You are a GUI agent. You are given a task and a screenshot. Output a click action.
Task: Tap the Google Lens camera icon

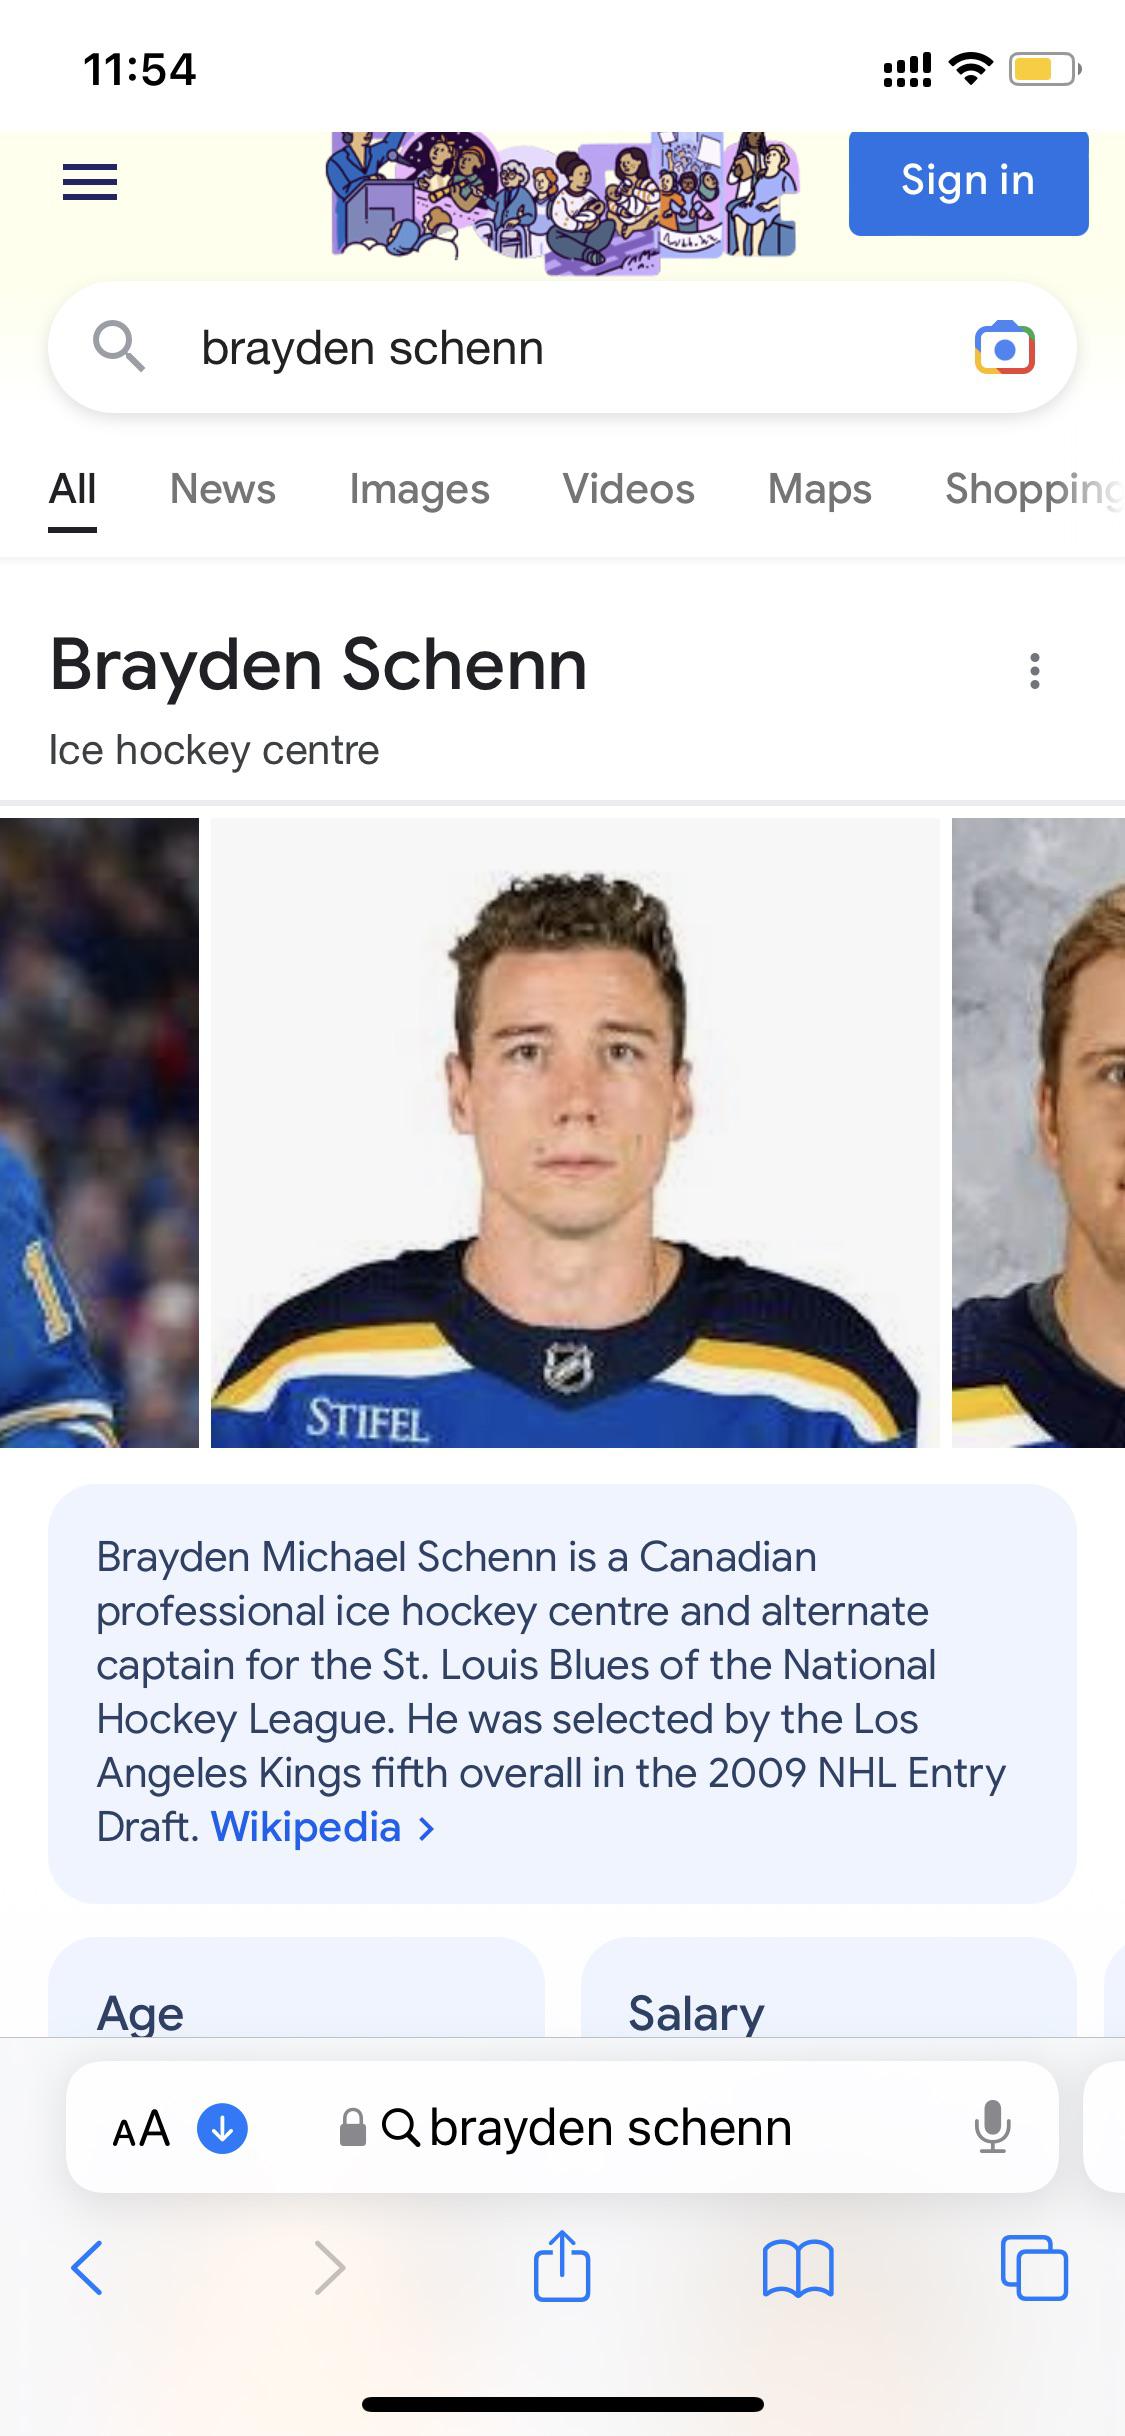point(1004,348)
